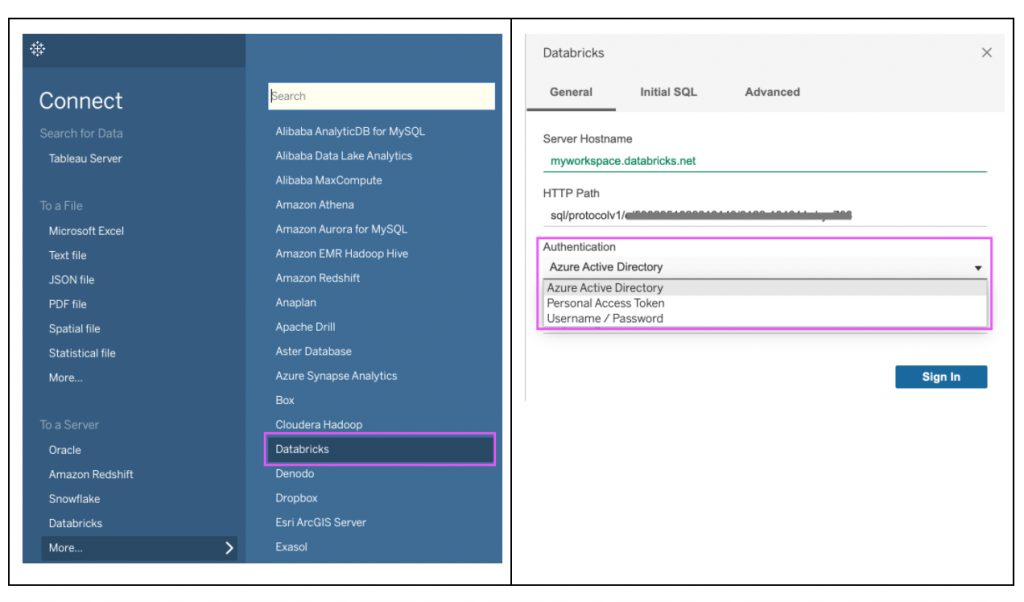Open the Authentication dropdown arrow

(978, 268)
